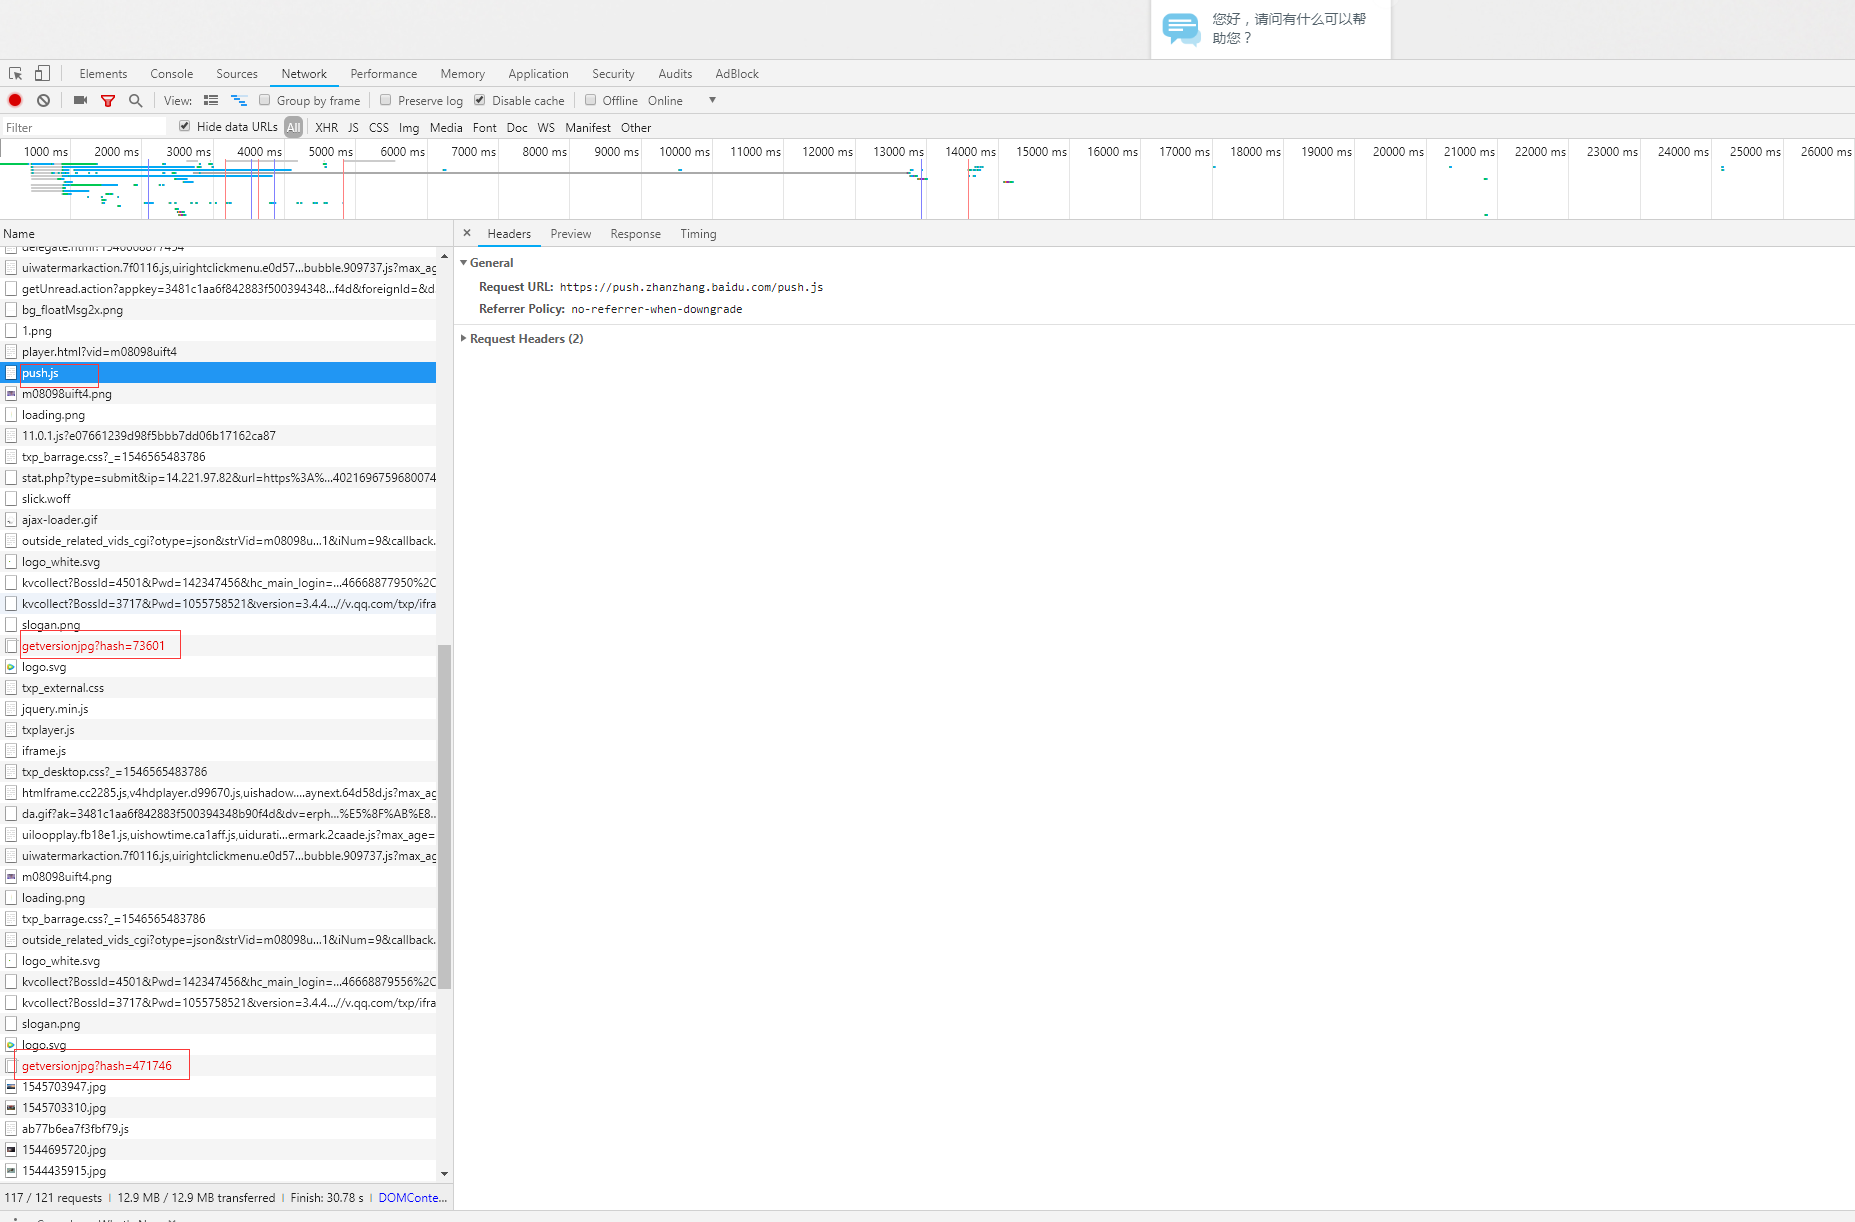1855x1222 pixels.
Task: Open the Application tab
Action: (x=538, y=74)
